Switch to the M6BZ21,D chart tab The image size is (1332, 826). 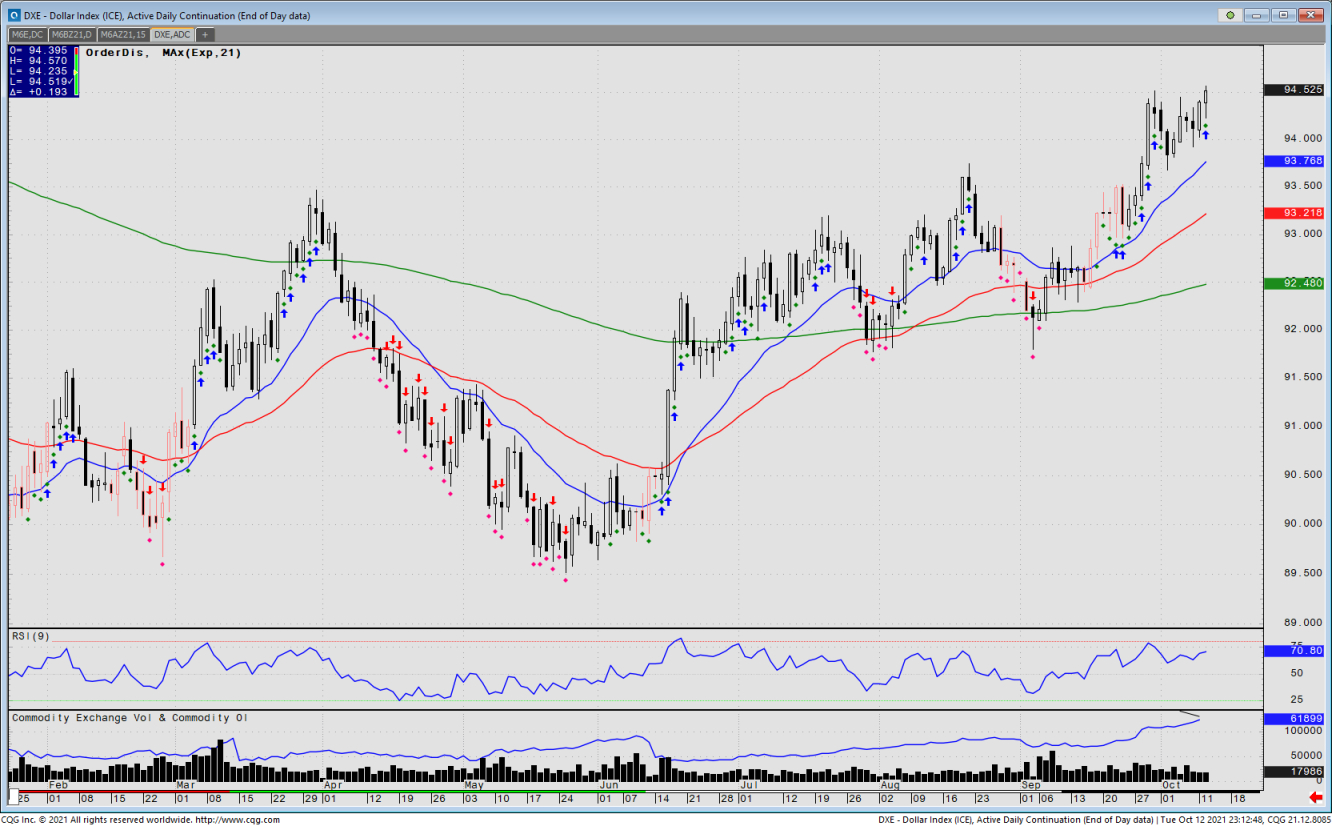[71, 35]
